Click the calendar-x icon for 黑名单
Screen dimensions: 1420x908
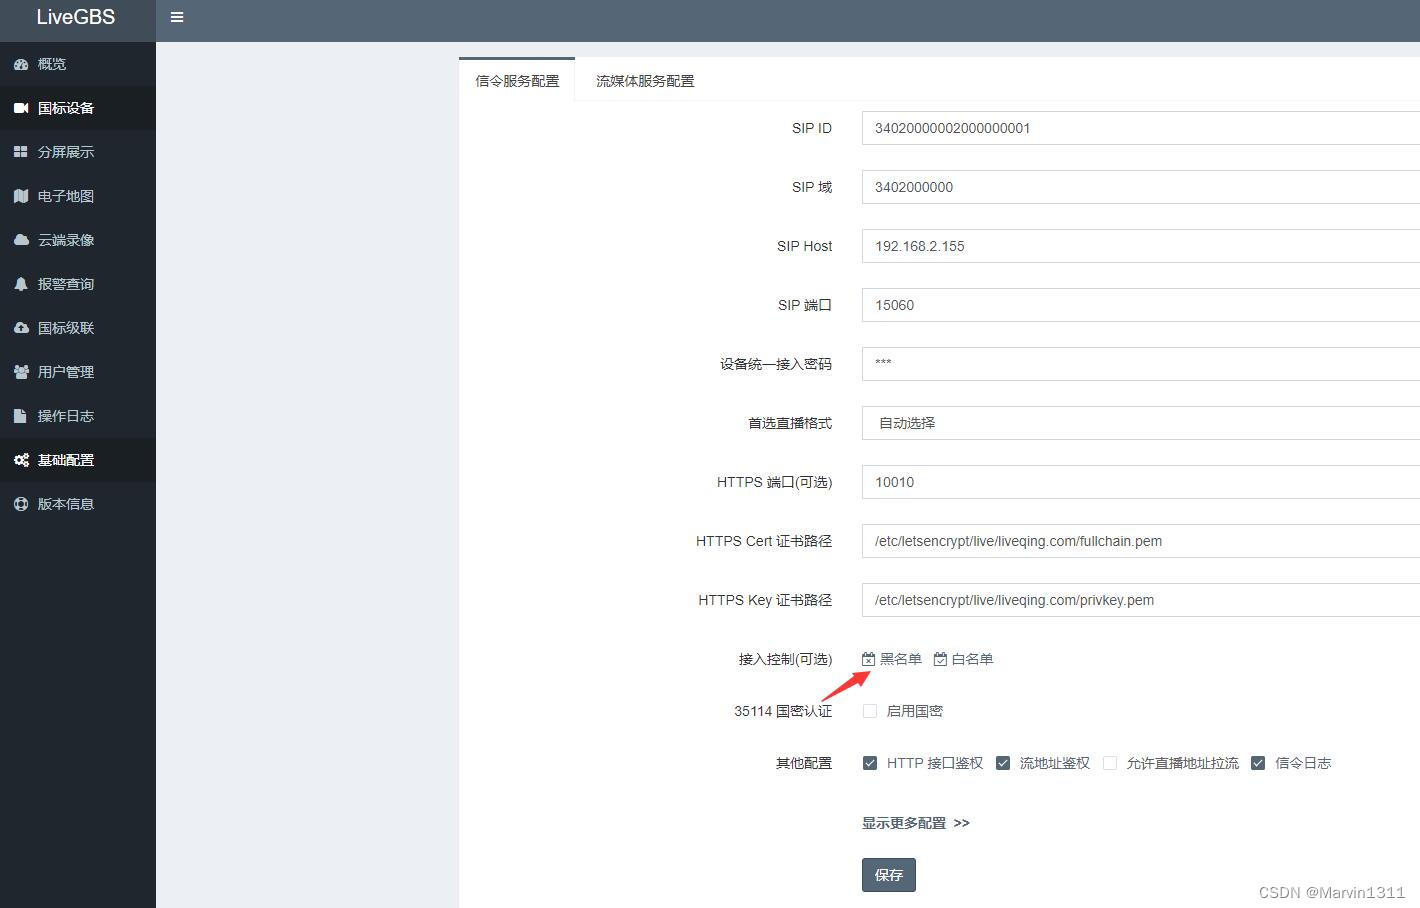click(868, 659)
